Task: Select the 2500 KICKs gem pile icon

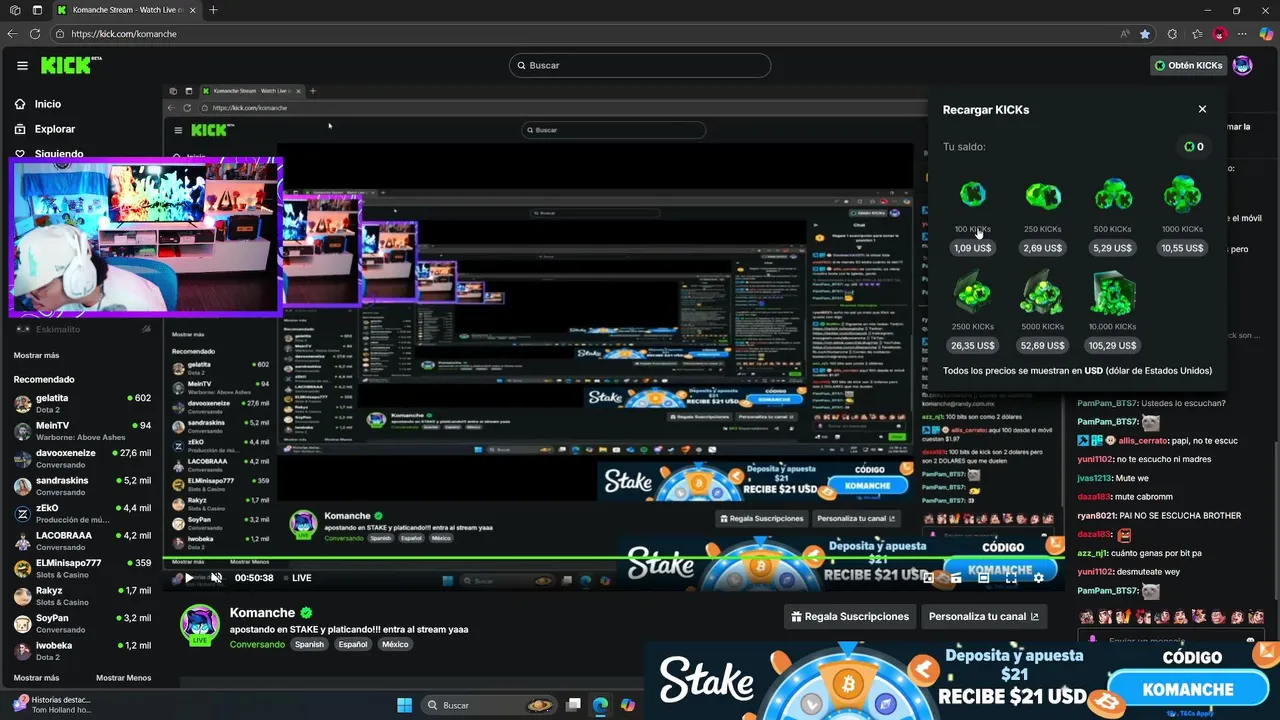Action: 972,292
